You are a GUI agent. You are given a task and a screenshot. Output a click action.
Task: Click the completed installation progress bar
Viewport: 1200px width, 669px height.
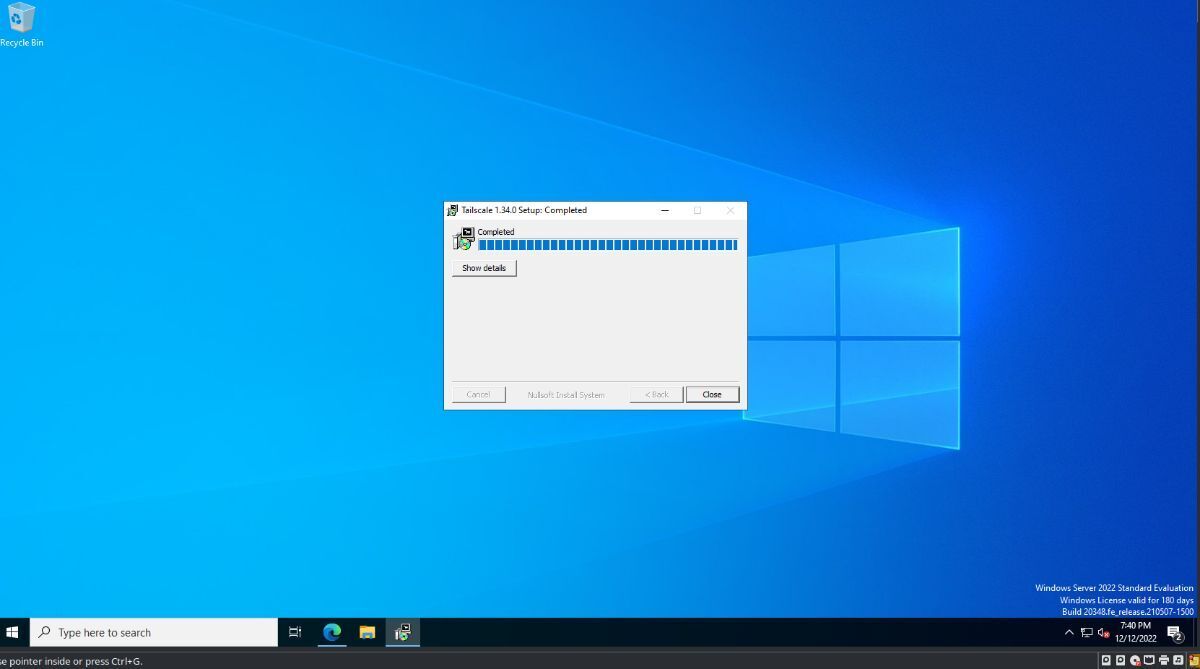pos(608,245)
